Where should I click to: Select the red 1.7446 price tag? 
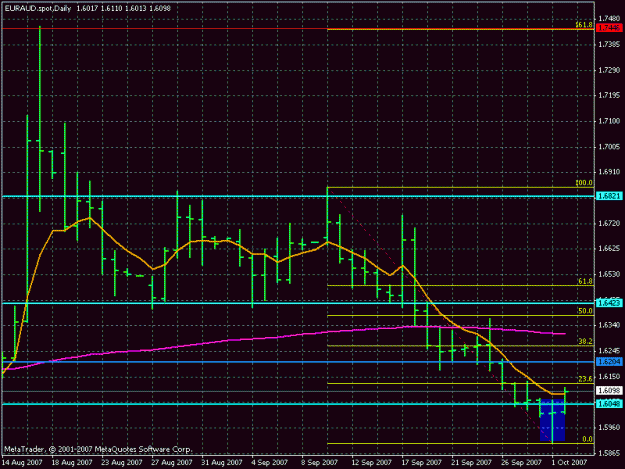tap(609, 28)
